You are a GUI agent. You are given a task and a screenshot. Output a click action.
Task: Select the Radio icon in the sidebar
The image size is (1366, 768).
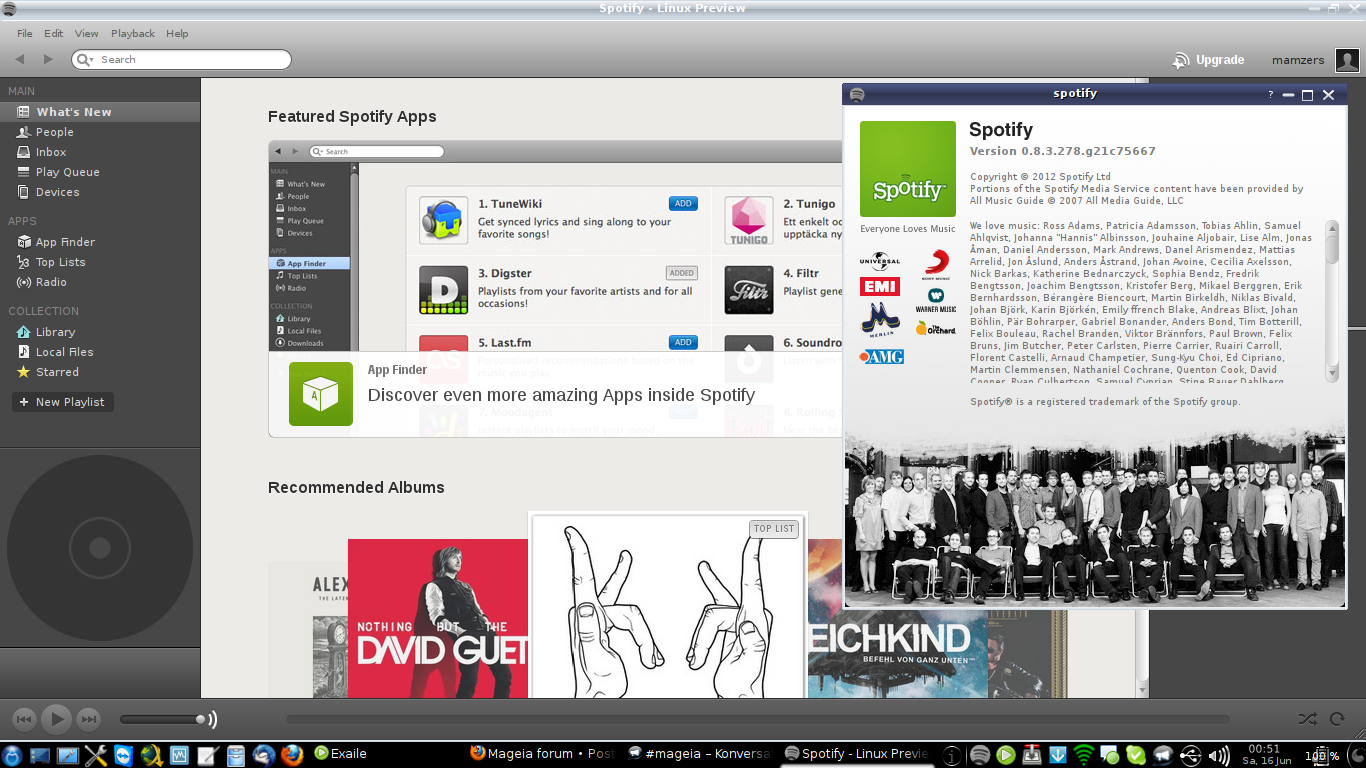tap(24, 282)
